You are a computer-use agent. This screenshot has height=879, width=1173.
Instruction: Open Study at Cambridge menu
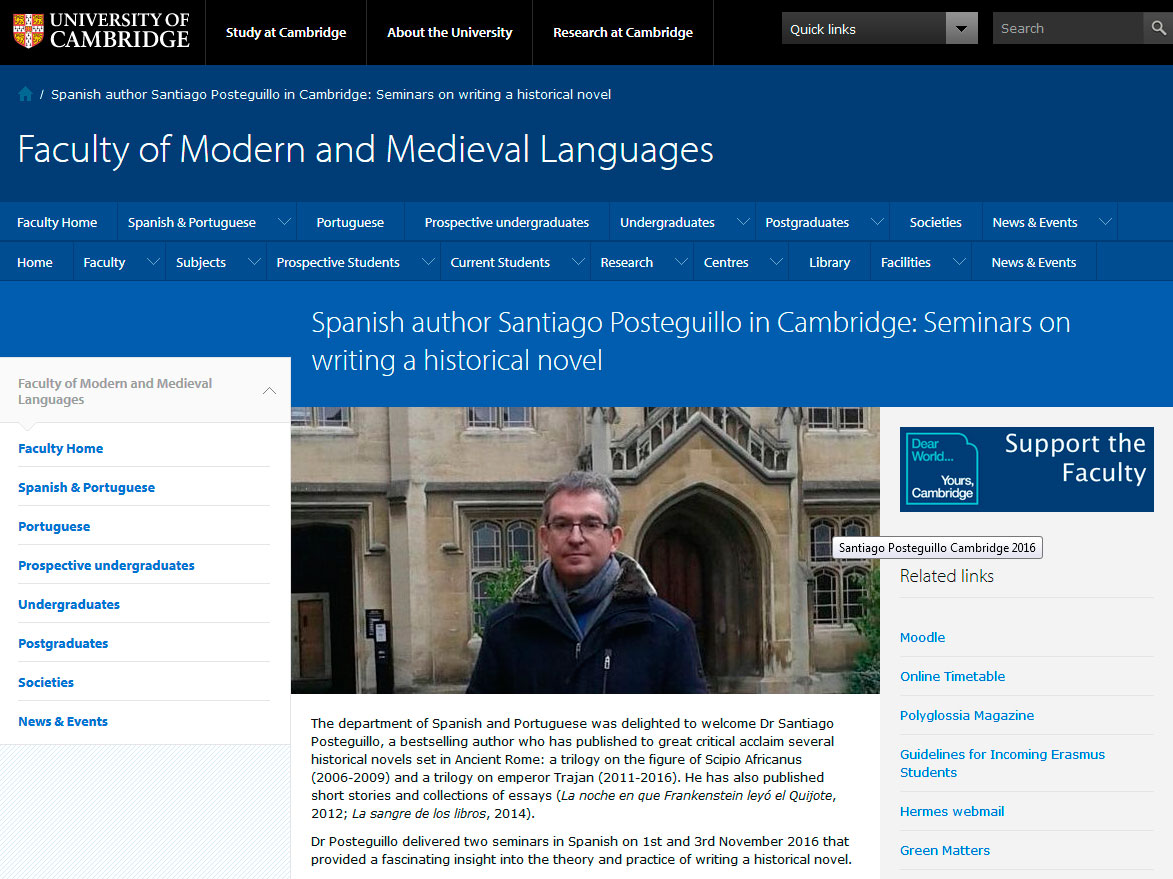coord(286,32)
